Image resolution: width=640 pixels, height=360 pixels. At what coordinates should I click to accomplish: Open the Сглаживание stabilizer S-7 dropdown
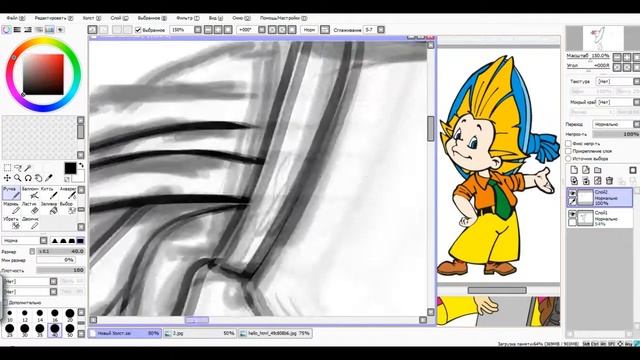click(x=381, y=30)
